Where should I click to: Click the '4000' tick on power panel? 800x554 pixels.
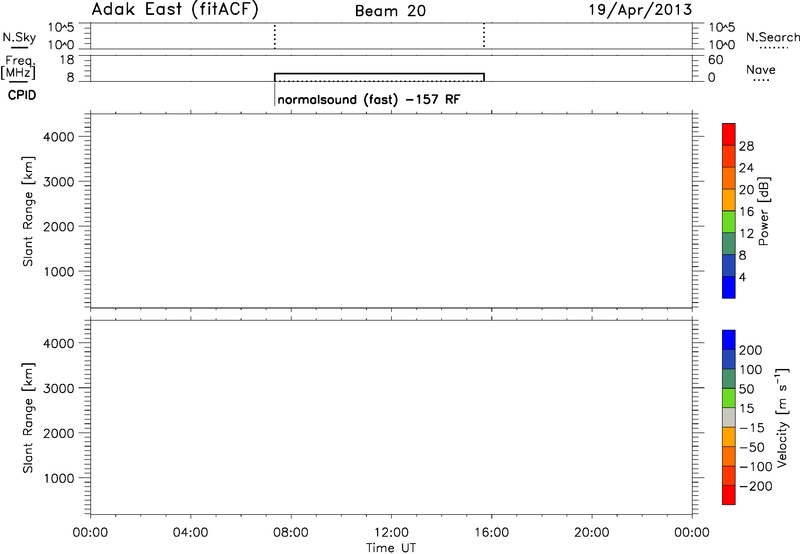click(x=59, y=137)
